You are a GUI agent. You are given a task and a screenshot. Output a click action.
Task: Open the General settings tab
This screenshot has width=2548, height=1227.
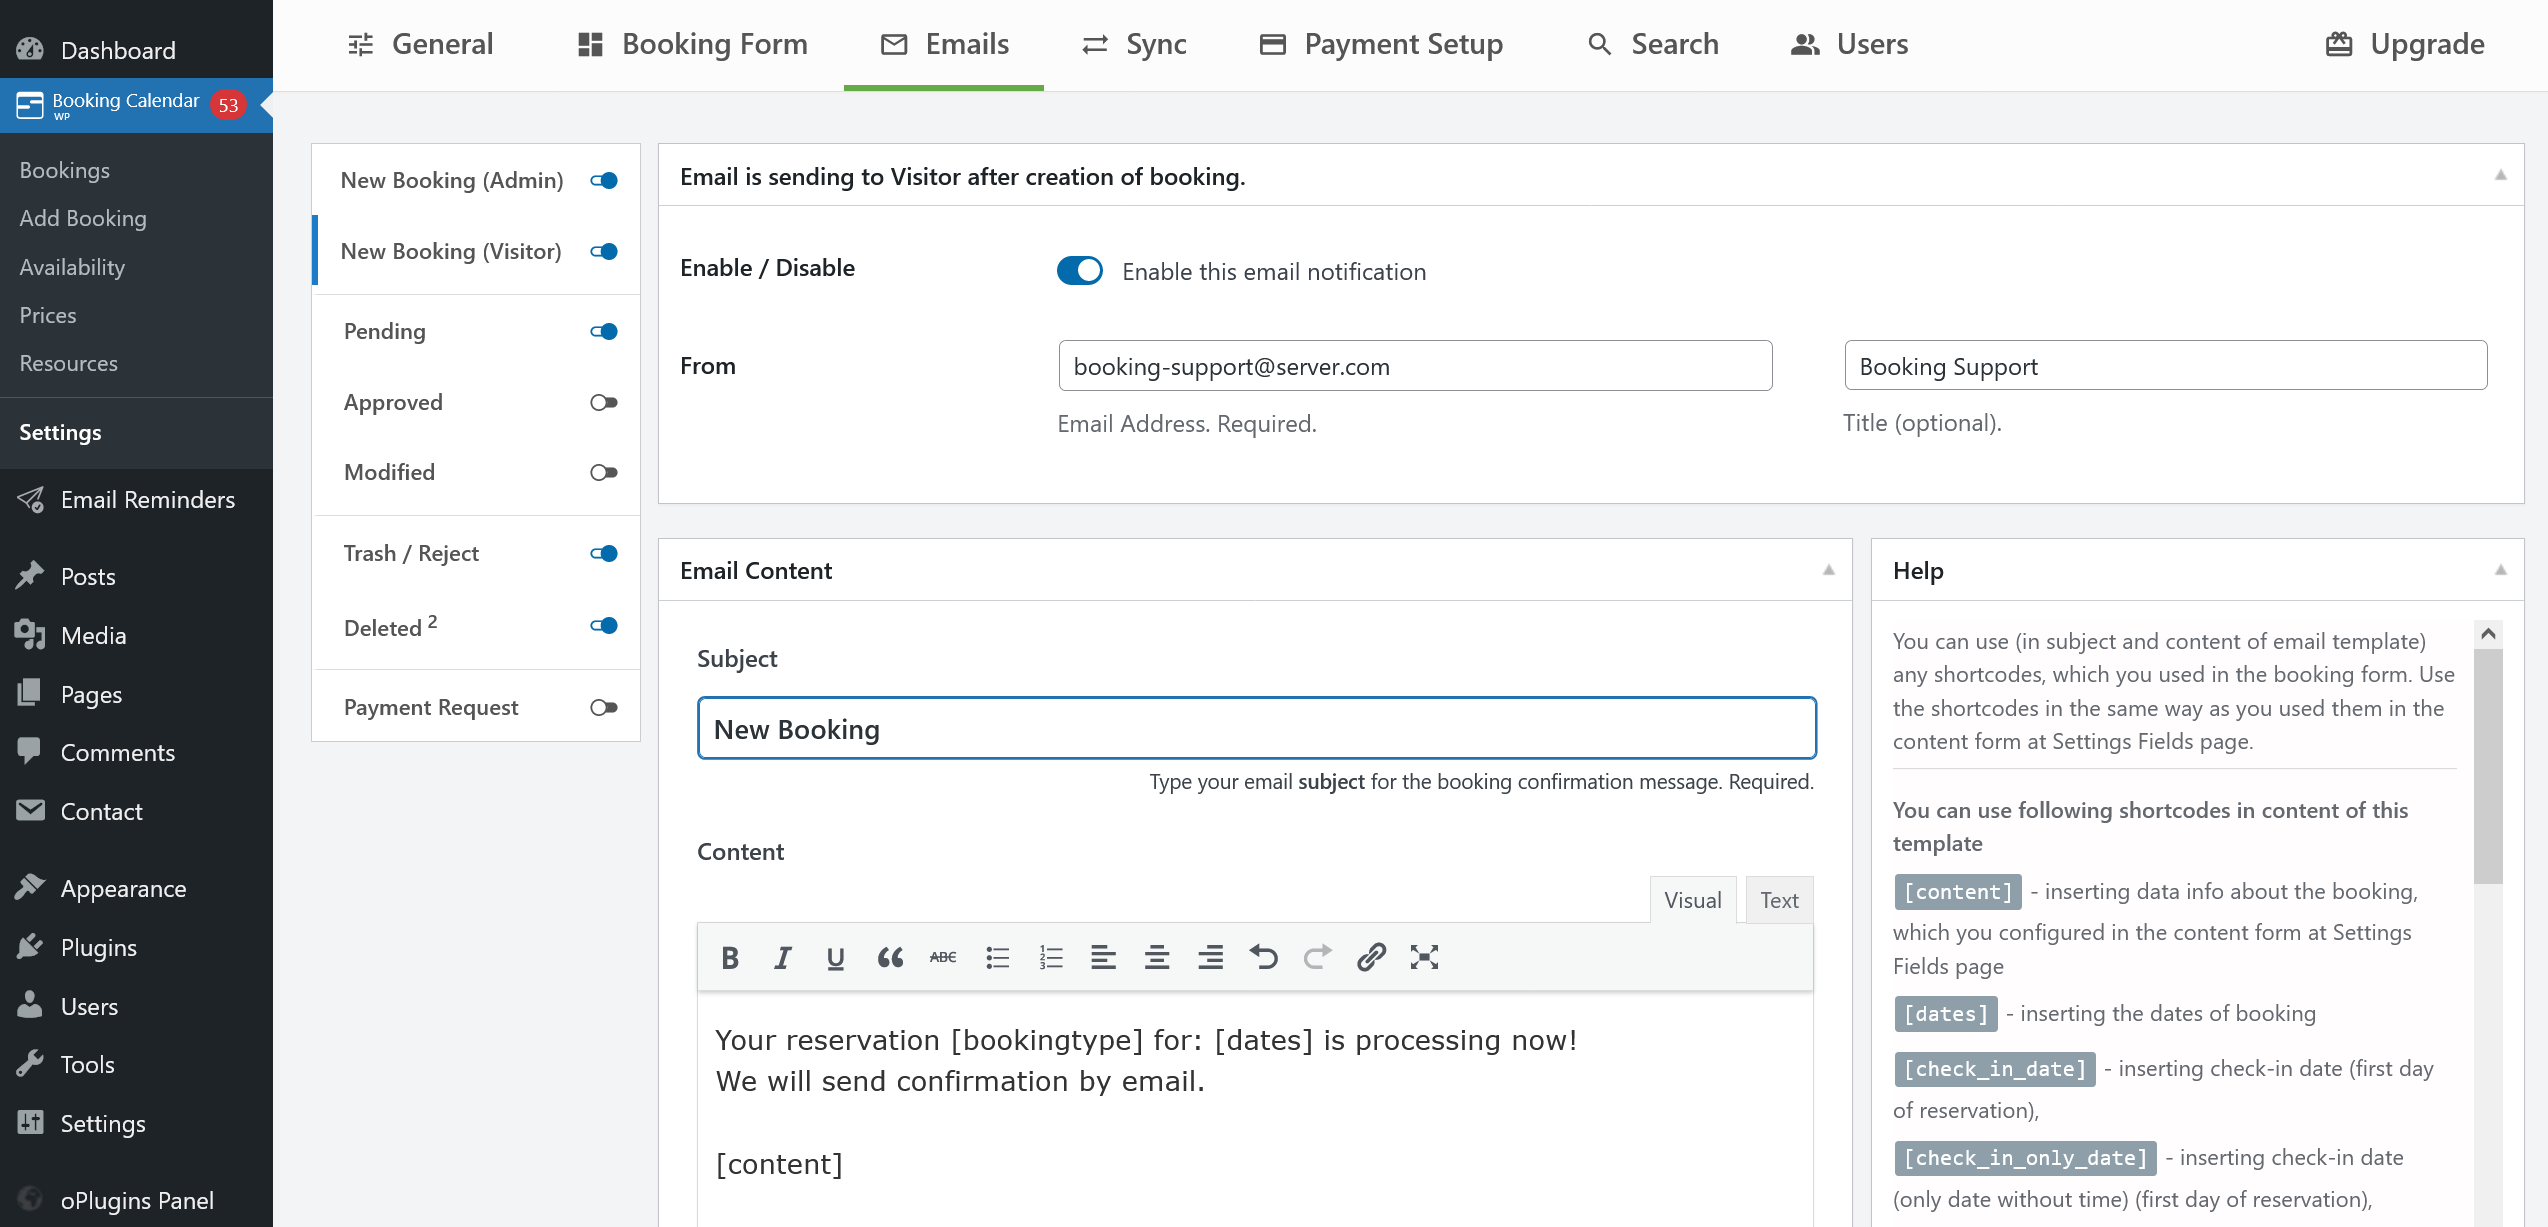[420, 44]
